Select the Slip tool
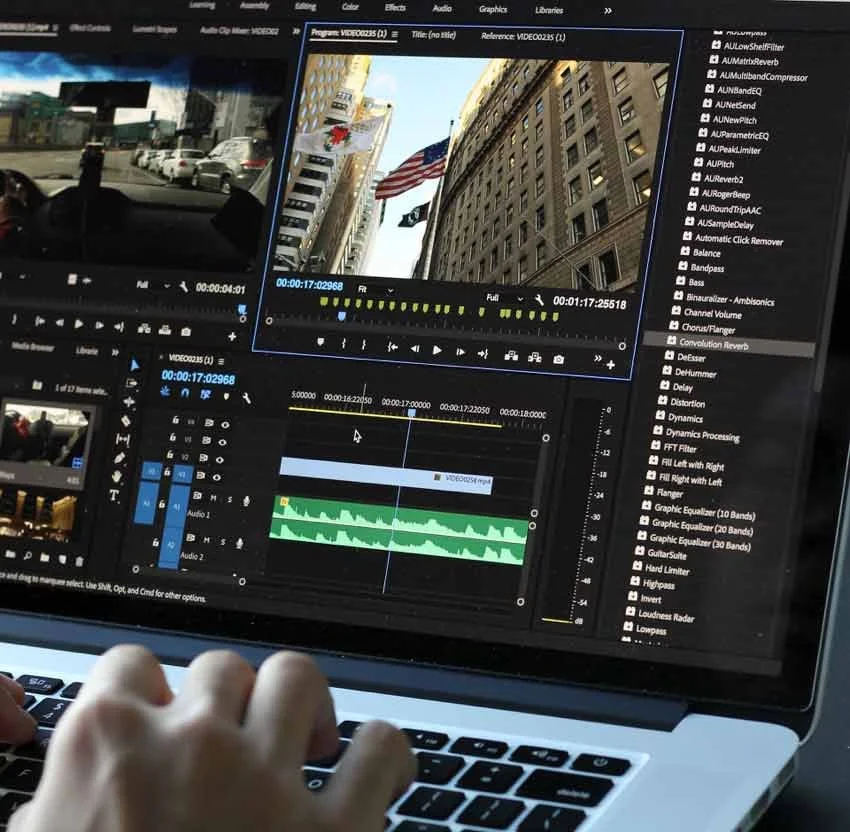850x832 pixels. [x=123, y=439]
